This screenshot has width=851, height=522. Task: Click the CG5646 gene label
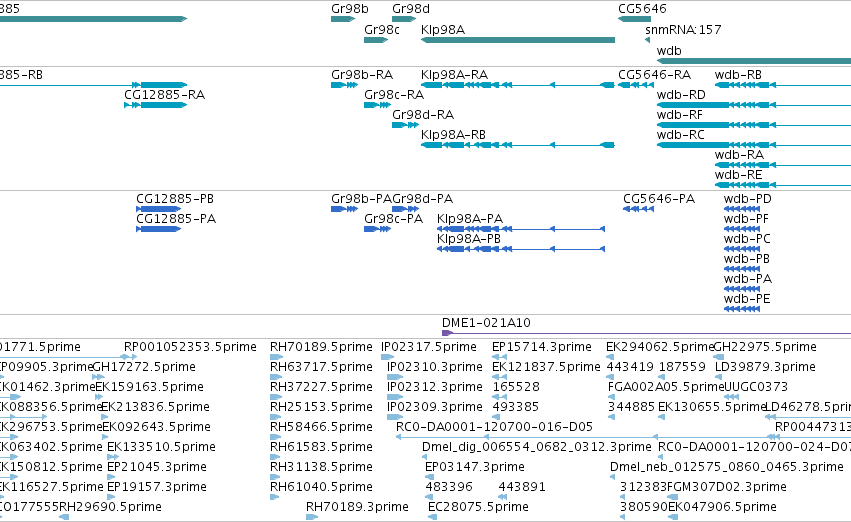click(x=642, y=9)
